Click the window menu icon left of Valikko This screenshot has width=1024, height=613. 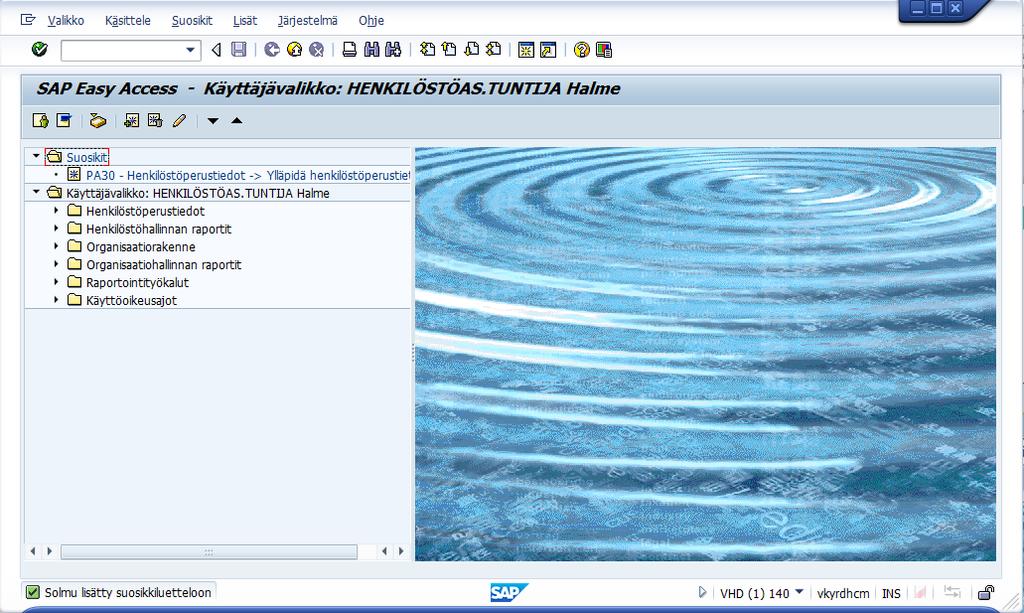[28, 20]
